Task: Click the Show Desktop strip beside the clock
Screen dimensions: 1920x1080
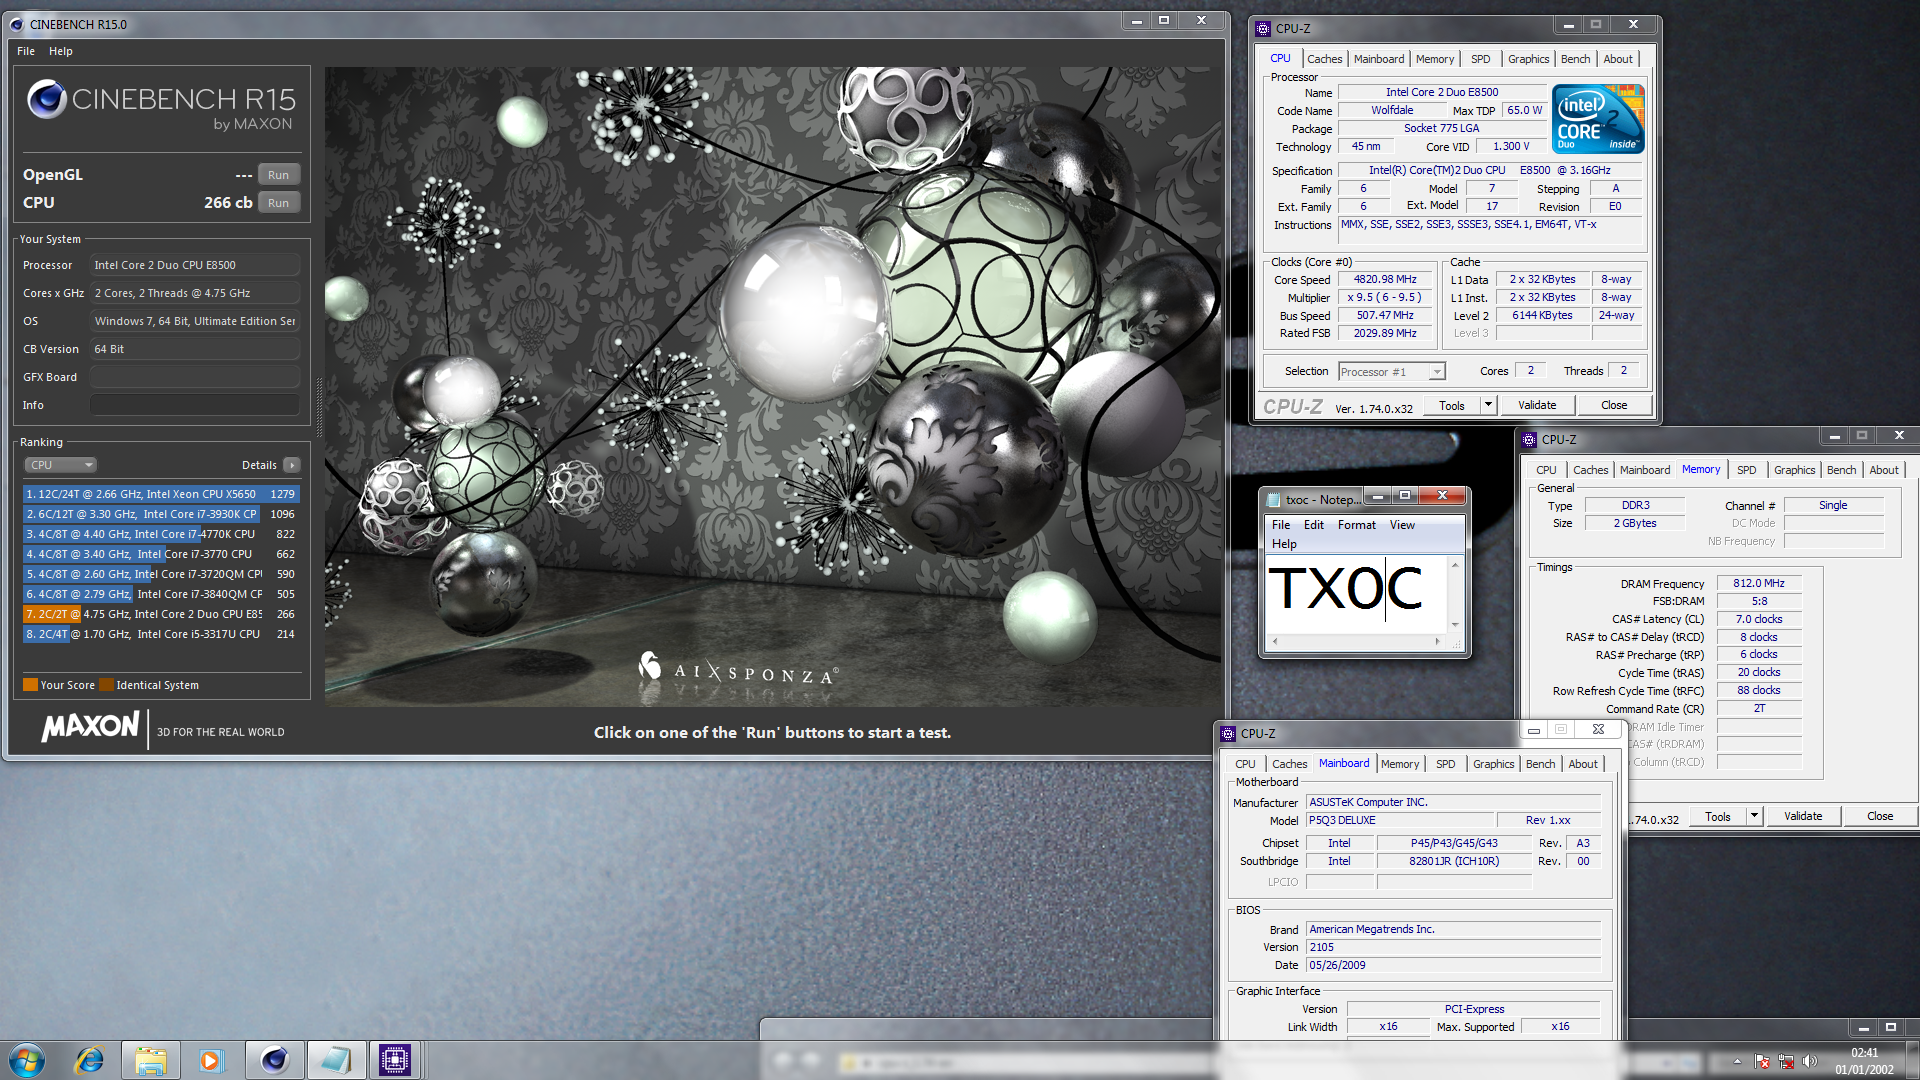Action: (1912, 1060)
